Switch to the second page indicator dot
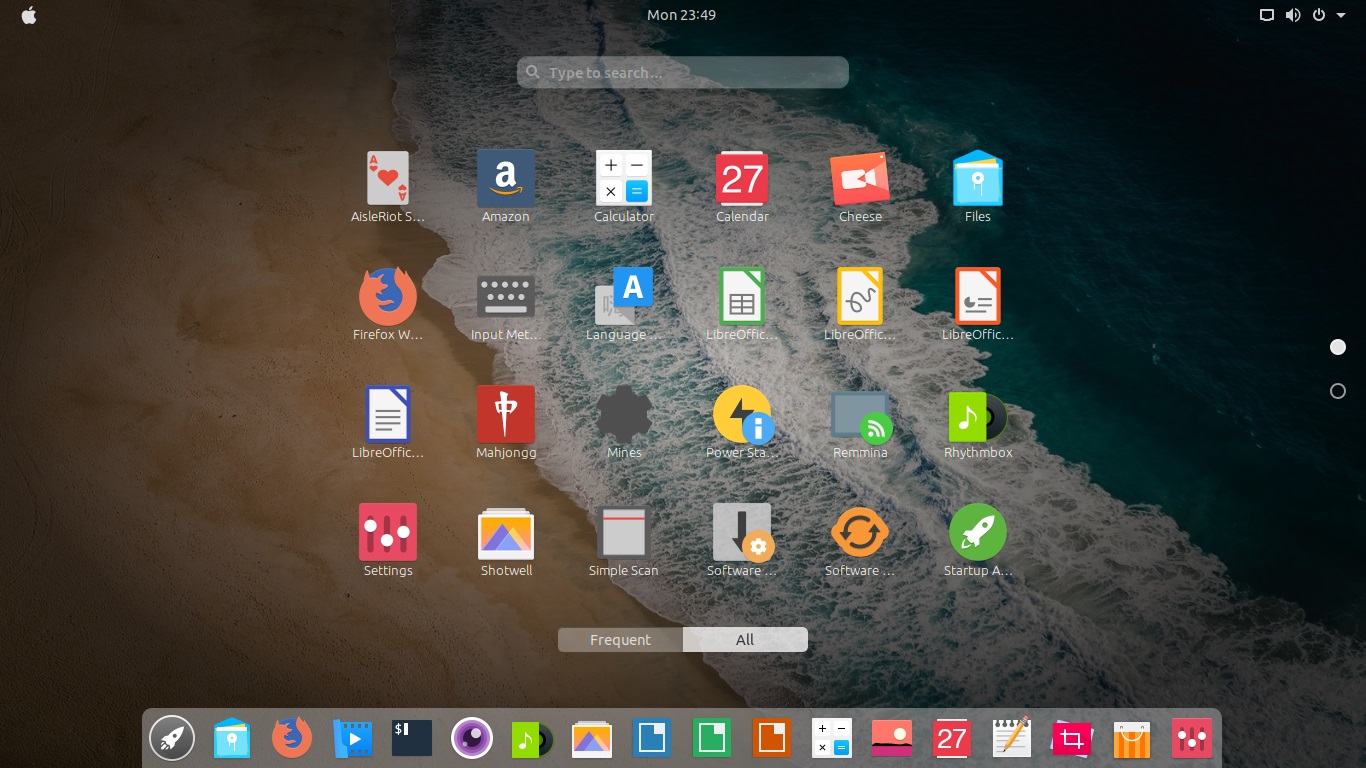The width and height of the screenshot is (1366, 768). (x=1338, y=391)
